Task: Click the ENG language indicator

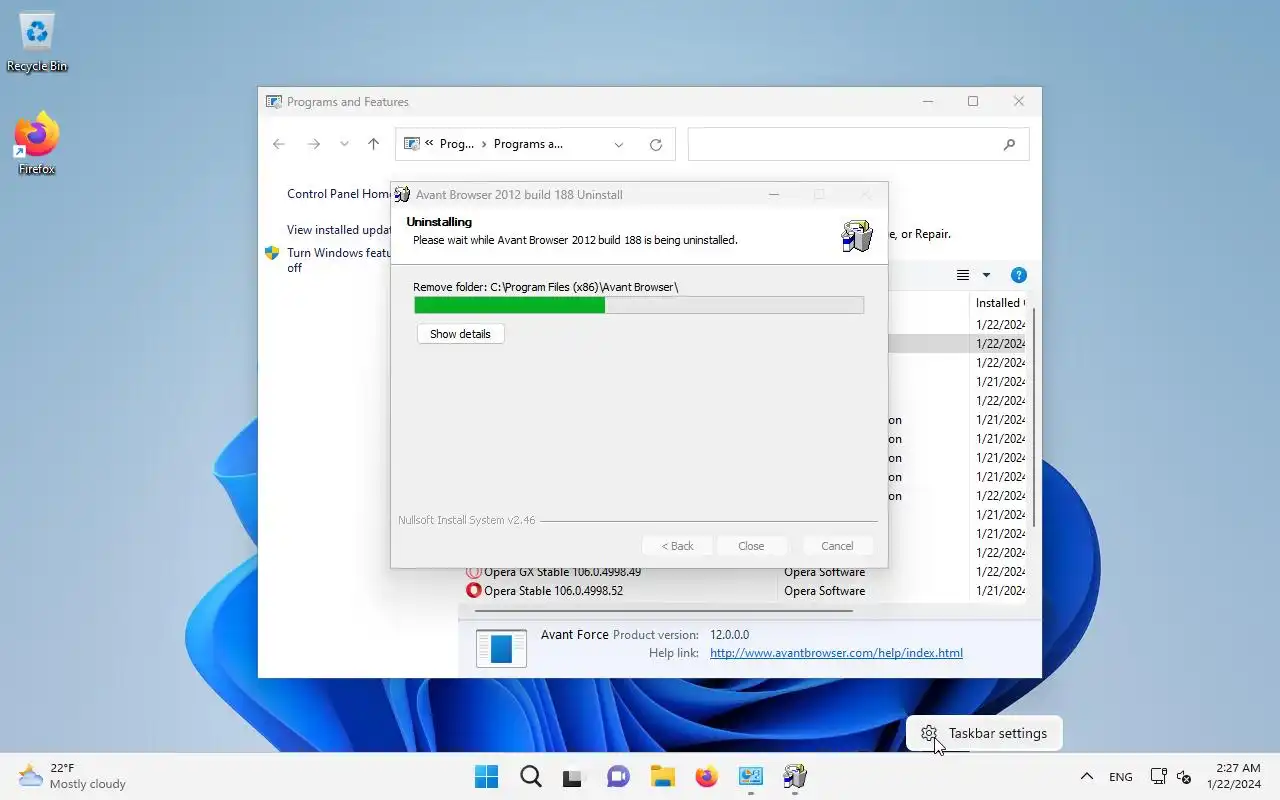Action: (1121, 776)
